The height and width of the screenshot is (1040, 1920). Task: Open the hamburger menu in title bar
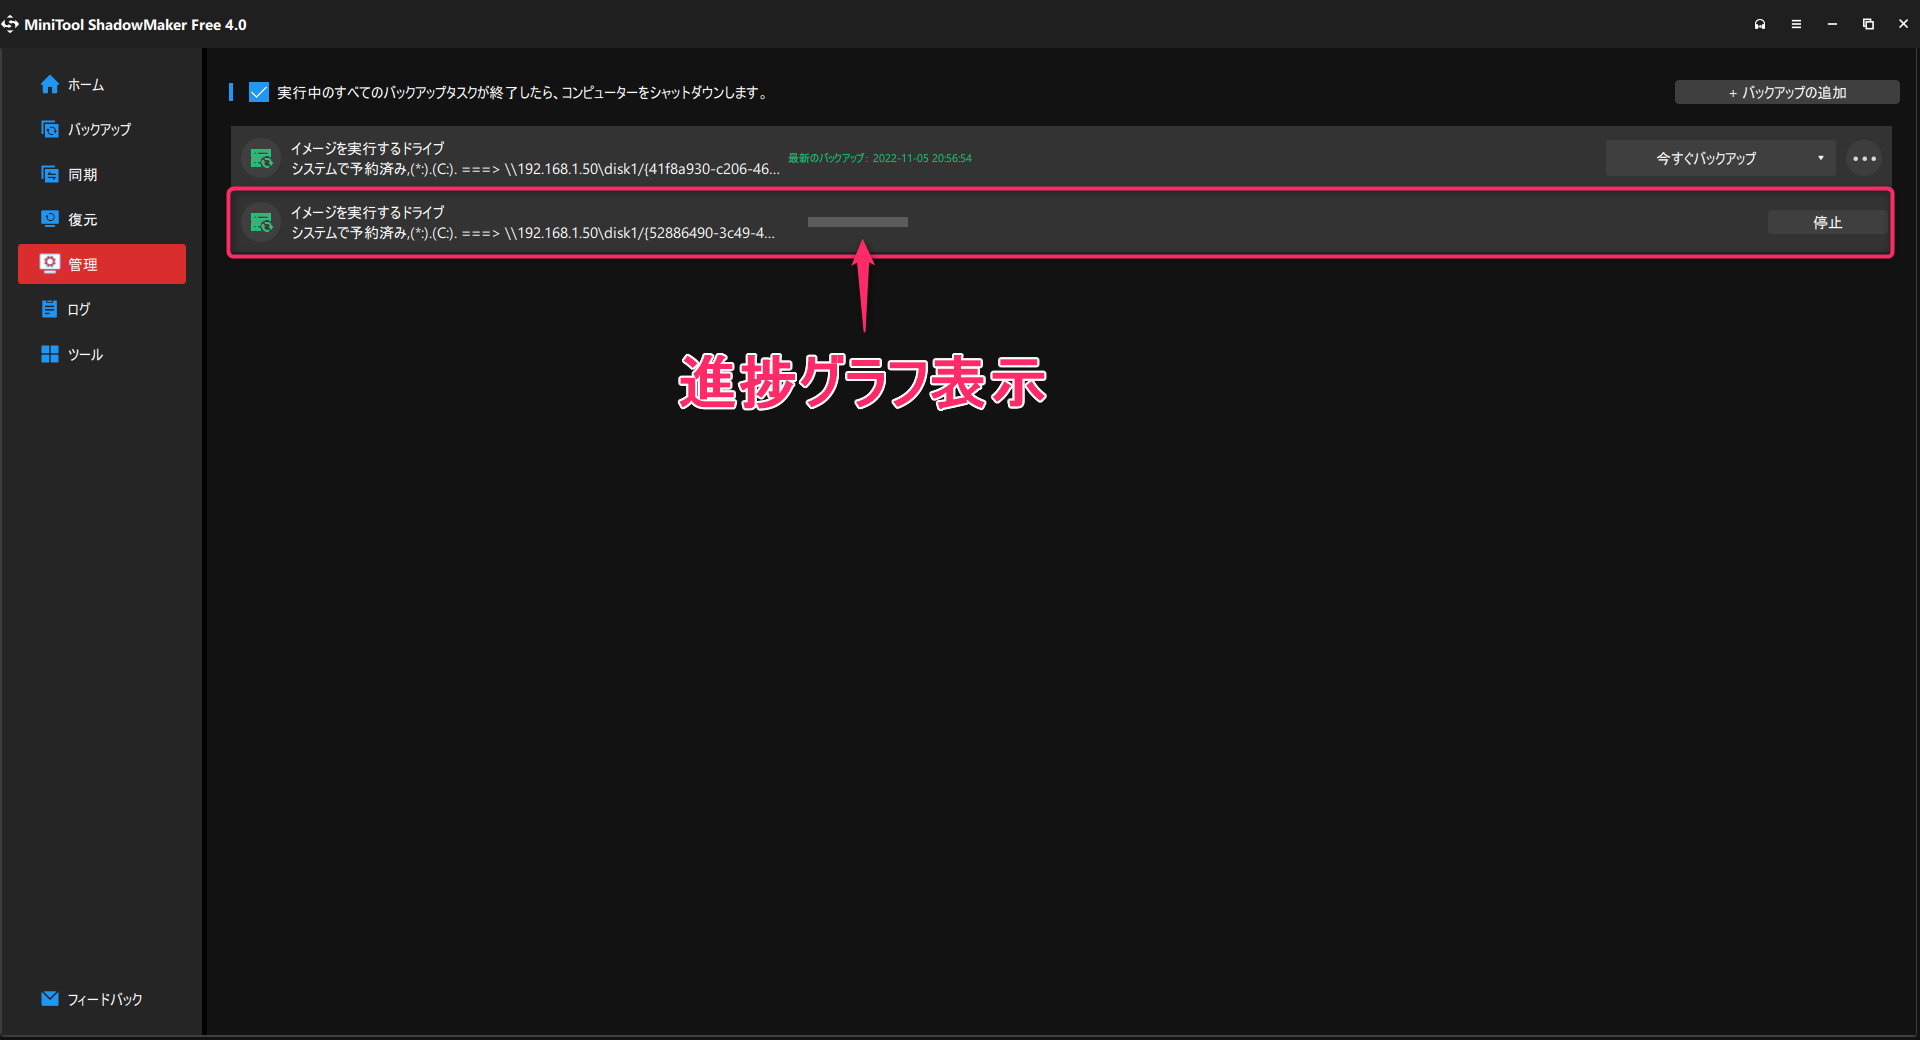tap(1796, 24)
